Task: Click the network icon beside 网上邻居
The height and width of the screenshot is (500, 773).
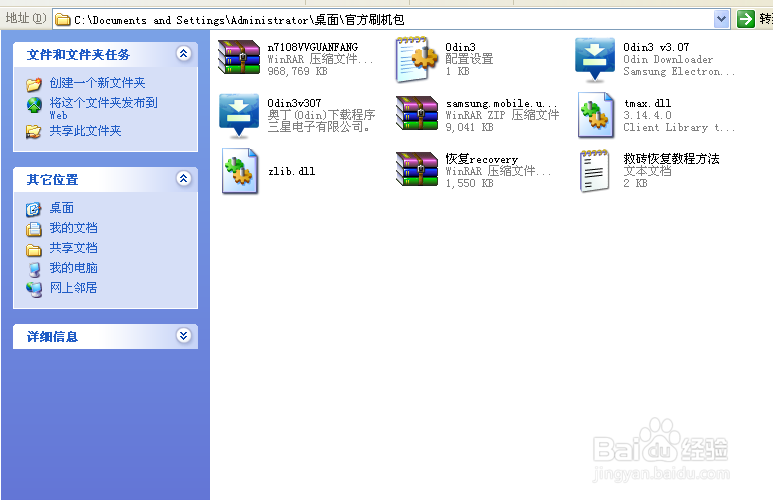Action: point(34,289)
